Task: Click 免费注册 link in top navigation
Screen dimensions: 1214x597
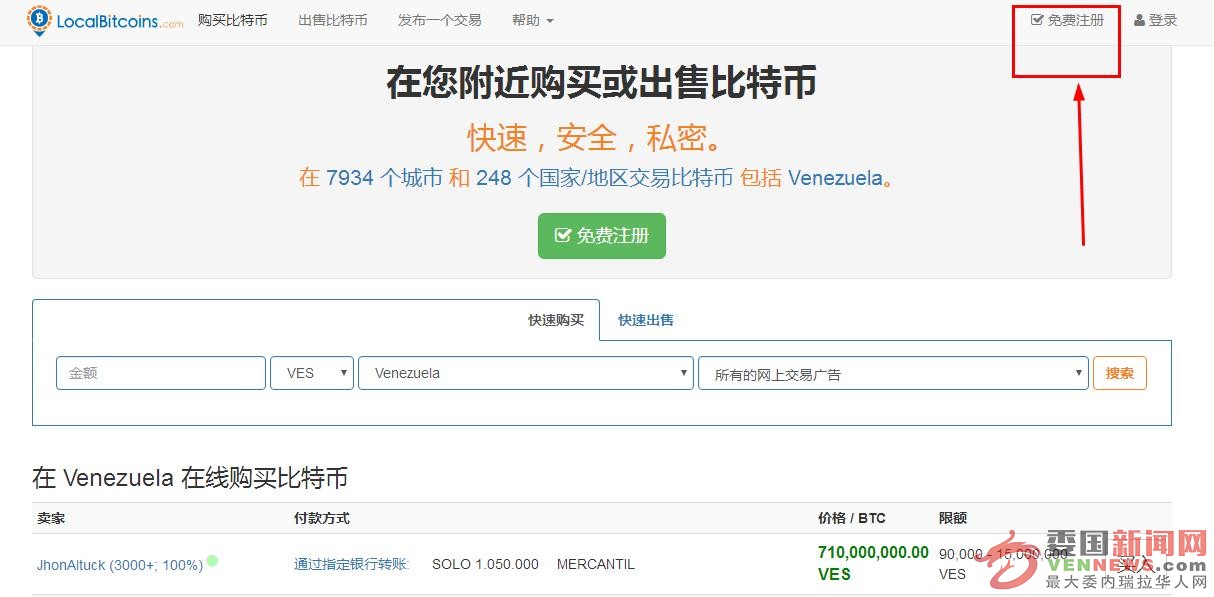Action: tap(1067, 20)
